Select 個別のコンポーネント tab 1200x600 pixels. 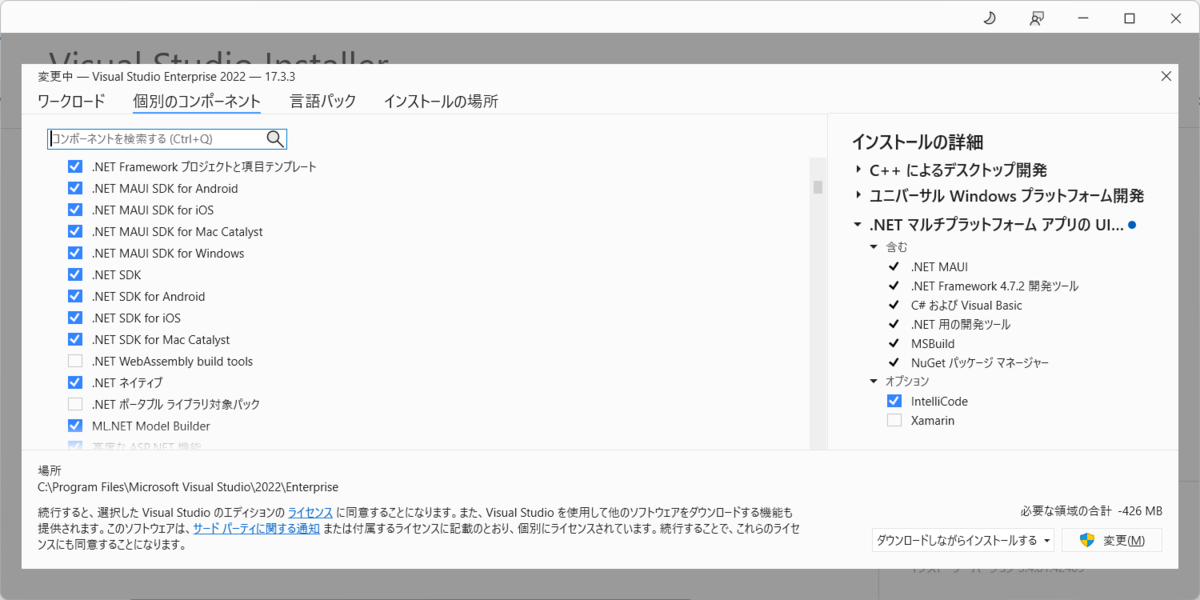click(x=197, y=101)
